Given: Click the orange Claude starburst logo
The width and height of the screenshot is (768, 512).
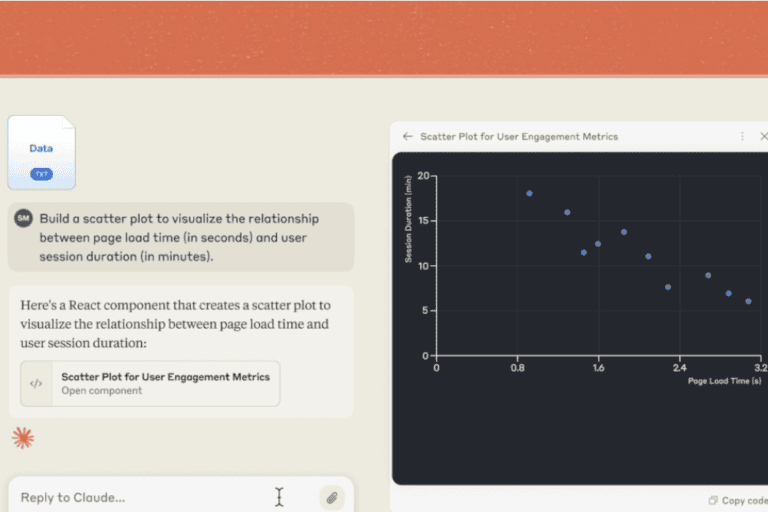Looking at the screenshot, I should pyautogui.click(x=23, y=438).
